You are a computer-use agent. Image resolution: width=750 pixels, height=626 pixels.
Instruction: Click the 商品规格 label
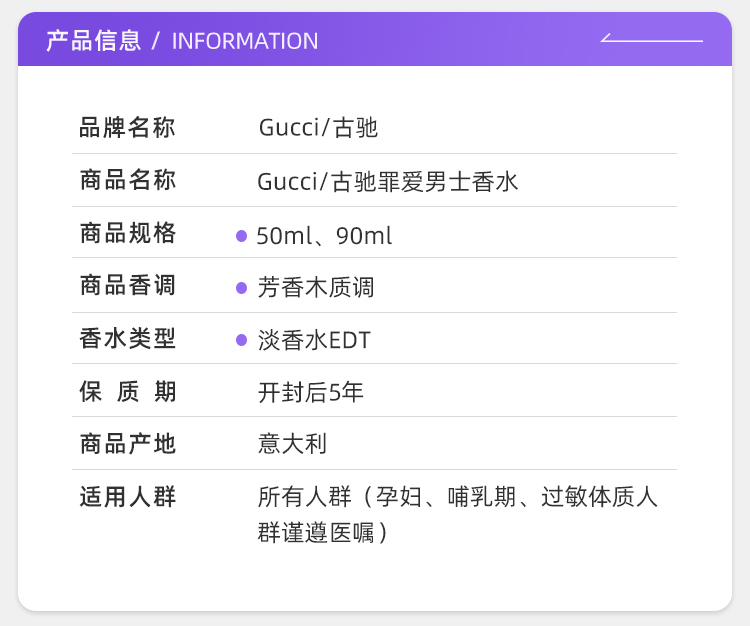[x=127, y=234]
